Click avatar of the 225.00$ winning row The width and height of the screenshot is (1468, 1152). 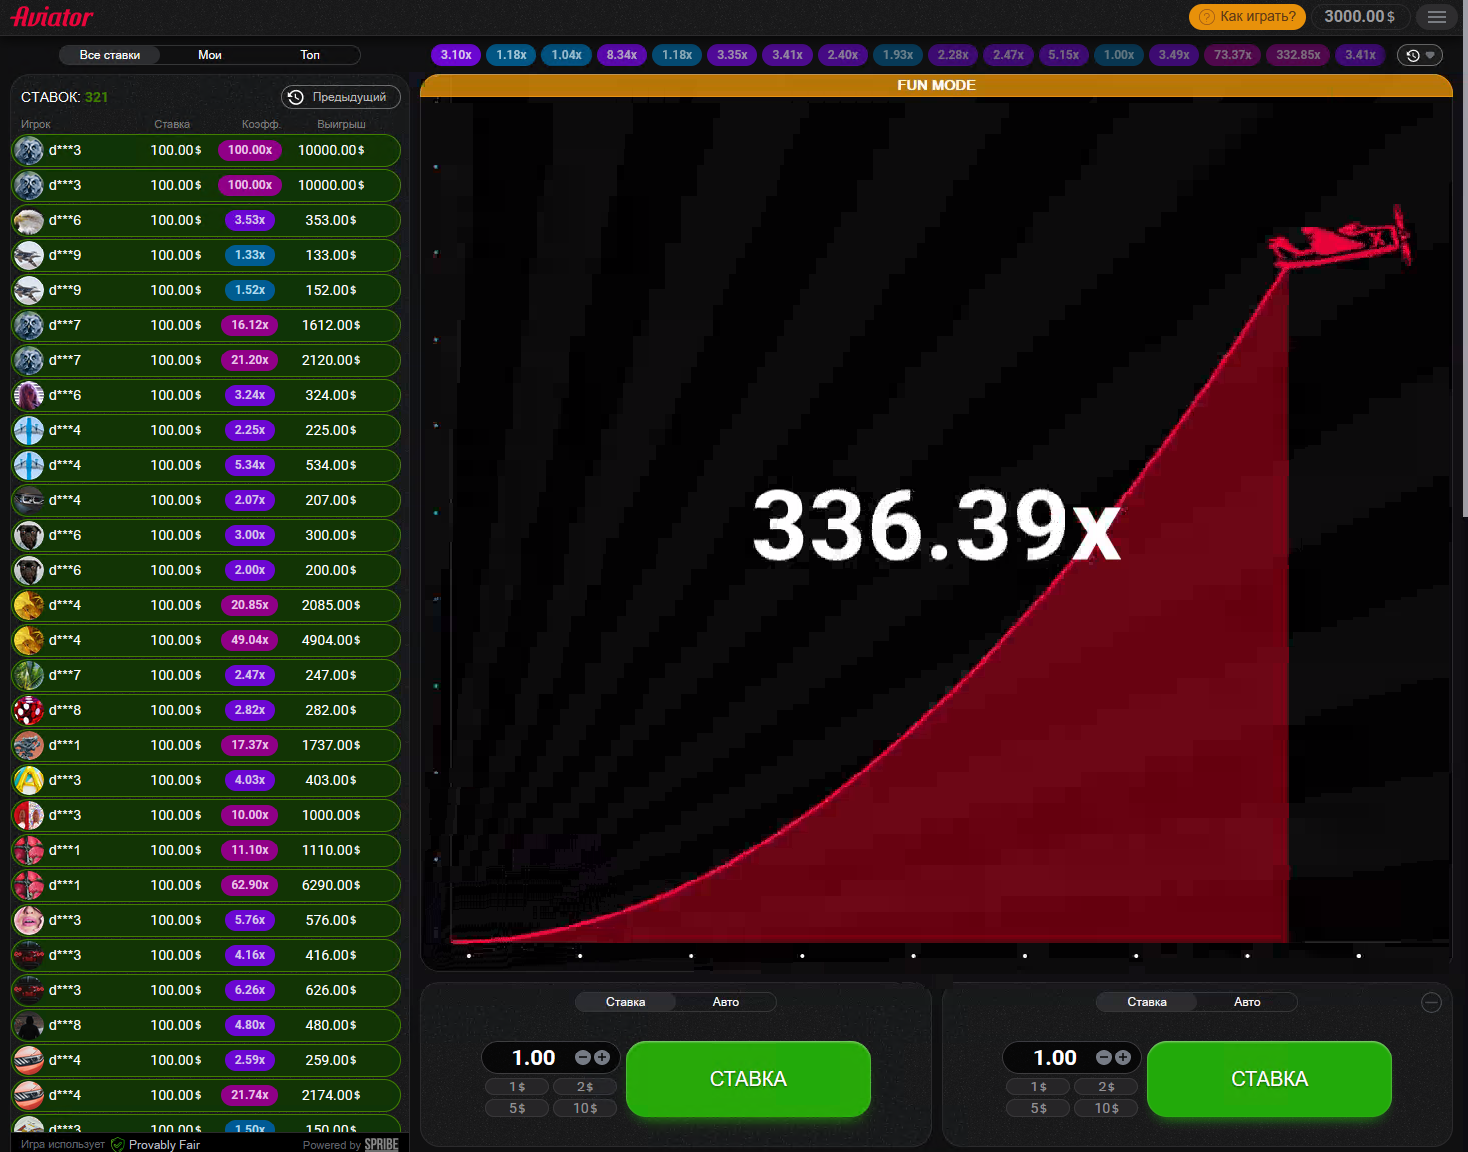pos(29,430)
